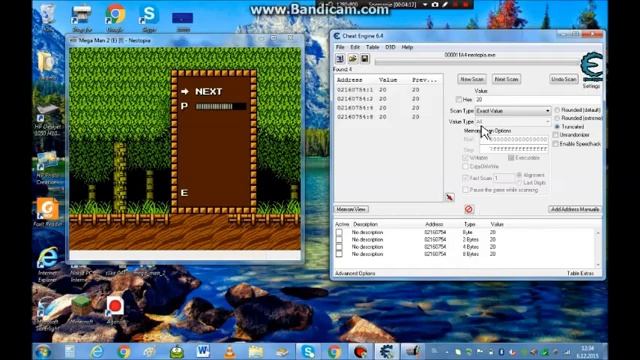Enable the Unrandomizer checkbox
The width and height of the screenshot is (640, 360).
pyautogui.click(x=556, y=135)
